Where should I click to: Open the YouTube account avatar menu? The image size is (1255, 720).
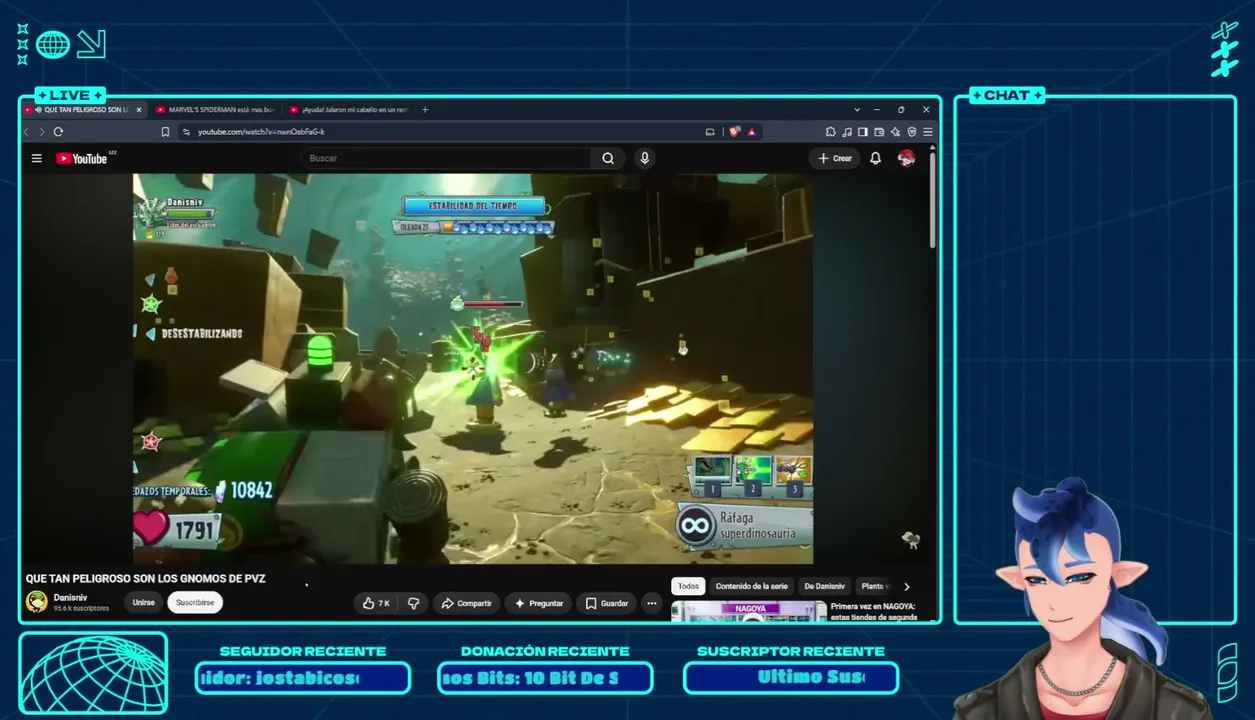906,158
